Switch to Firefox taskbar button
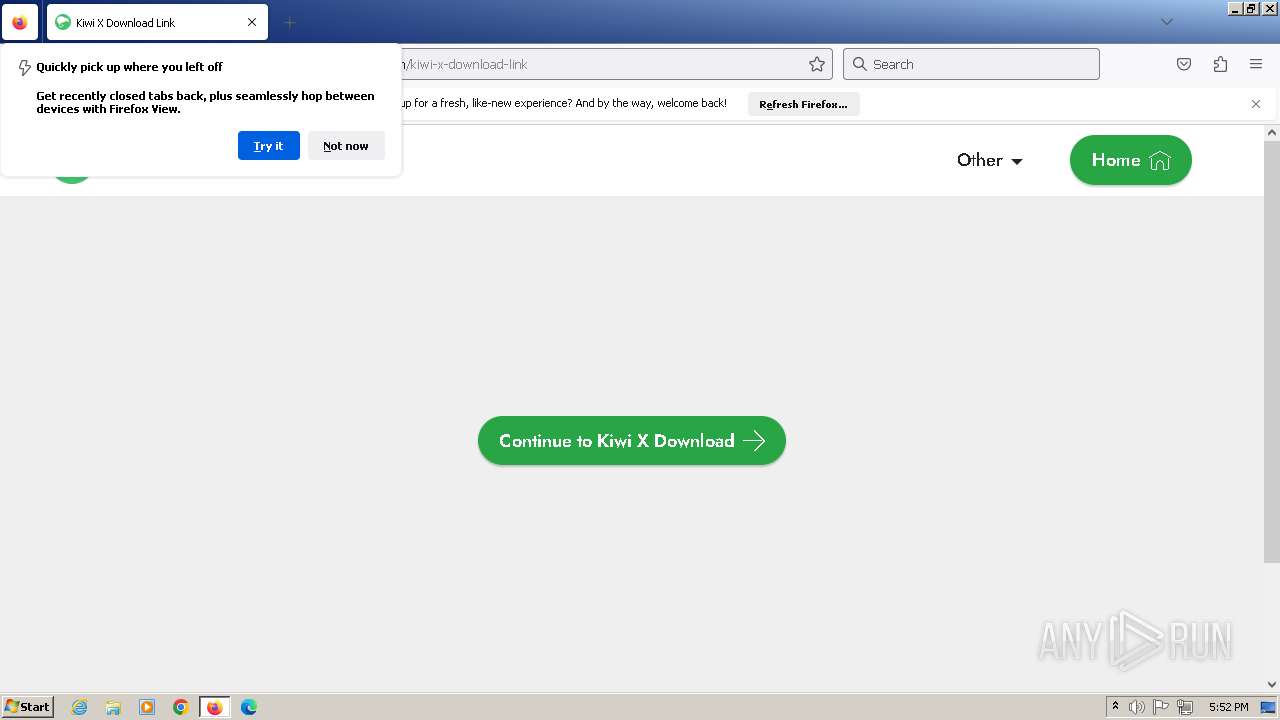This screenshot has height=720, width=1280. tap(214, 707)
